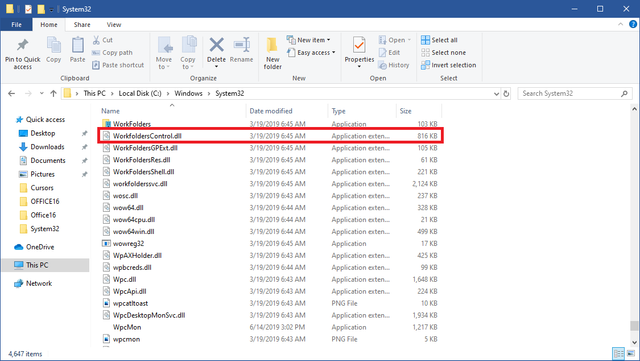The height and width of the screenshot is (361, 640).
Task: Click Local Disk (C:) breadcrumb
Action: [x=140, y=94]
